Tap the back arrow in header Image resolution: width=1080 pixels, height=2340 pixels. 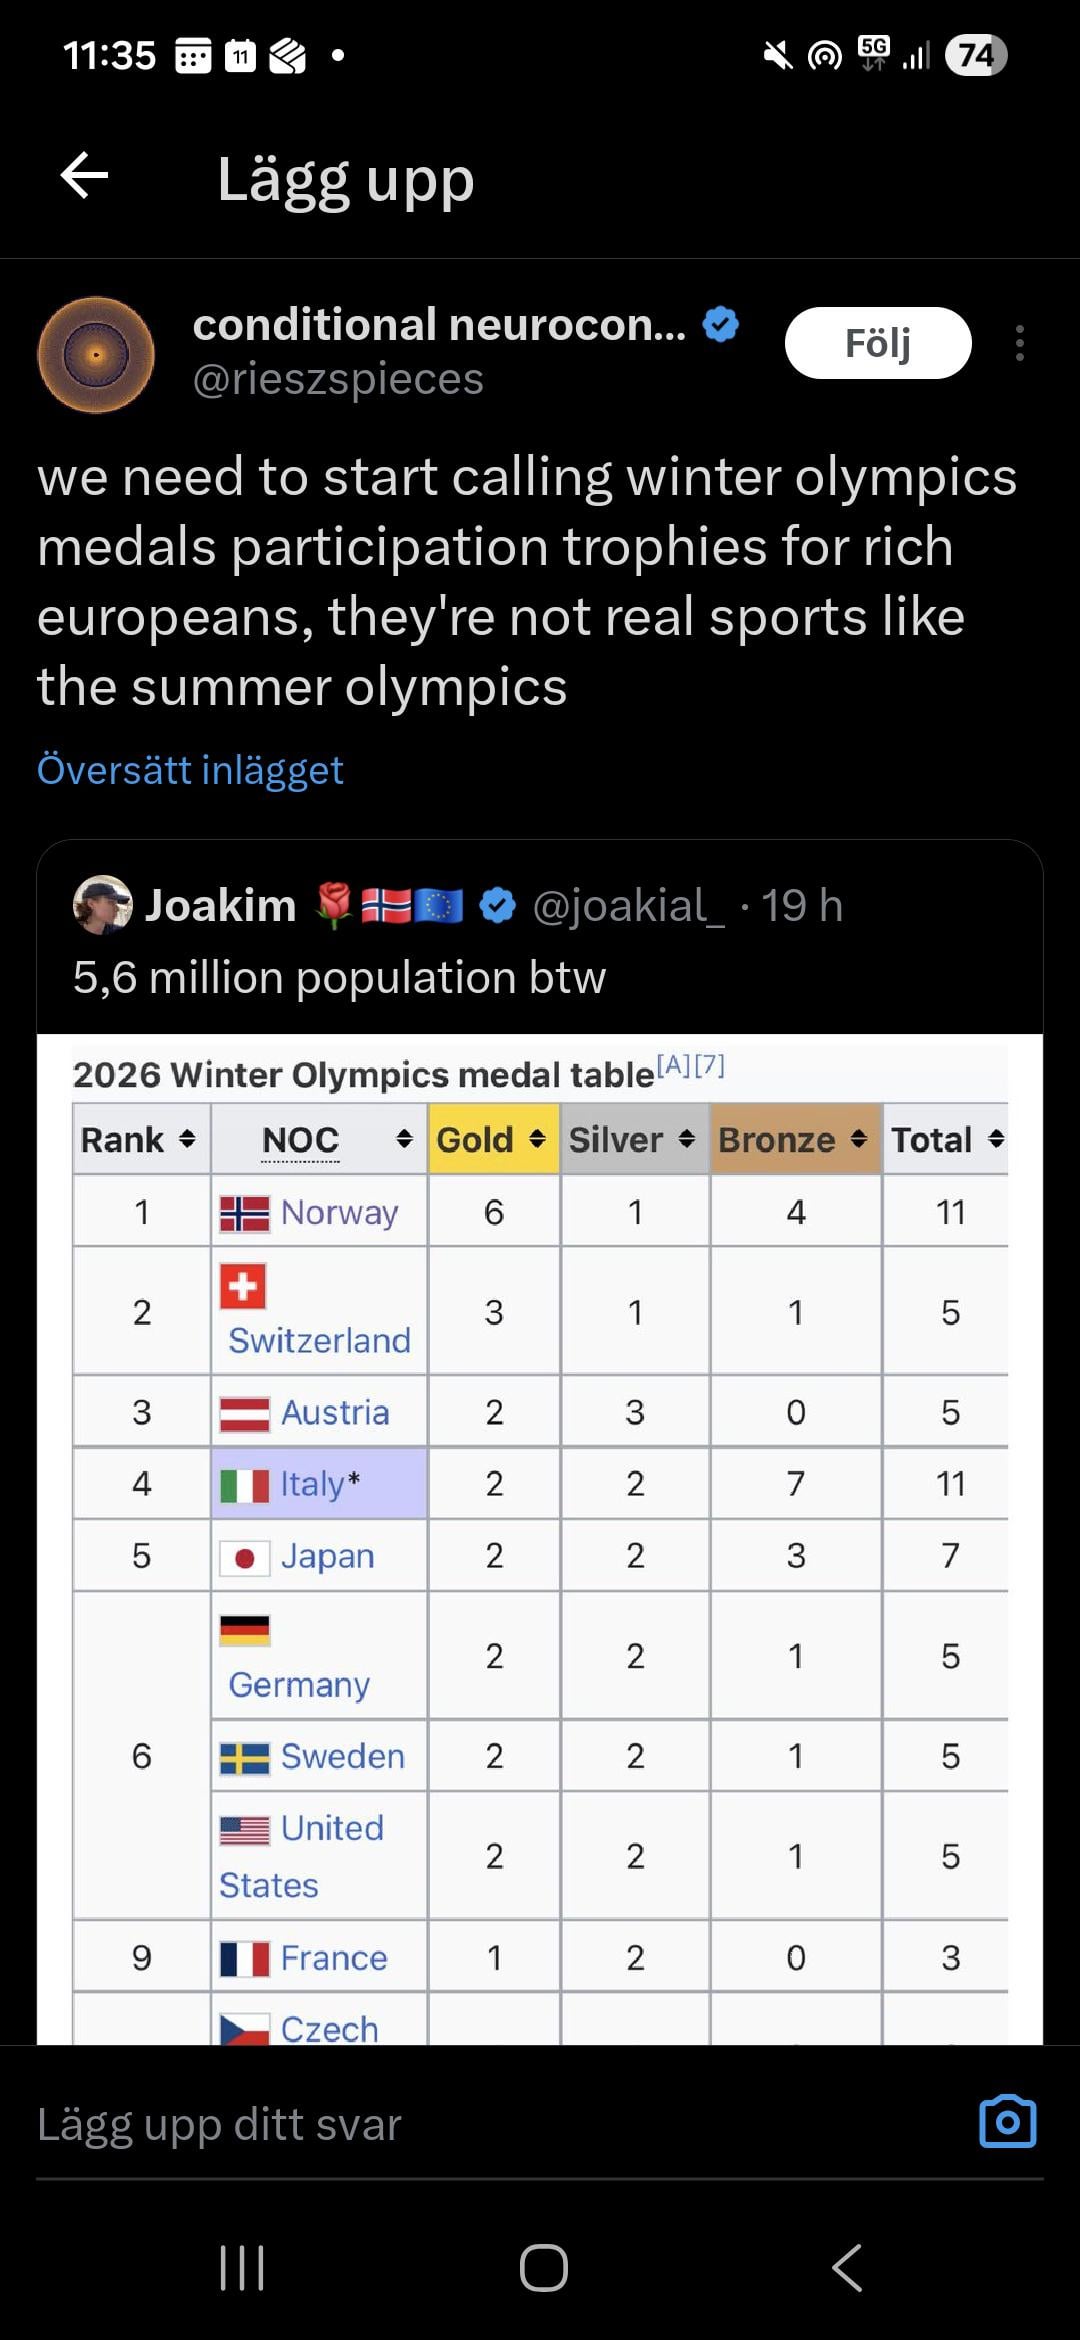85,176
